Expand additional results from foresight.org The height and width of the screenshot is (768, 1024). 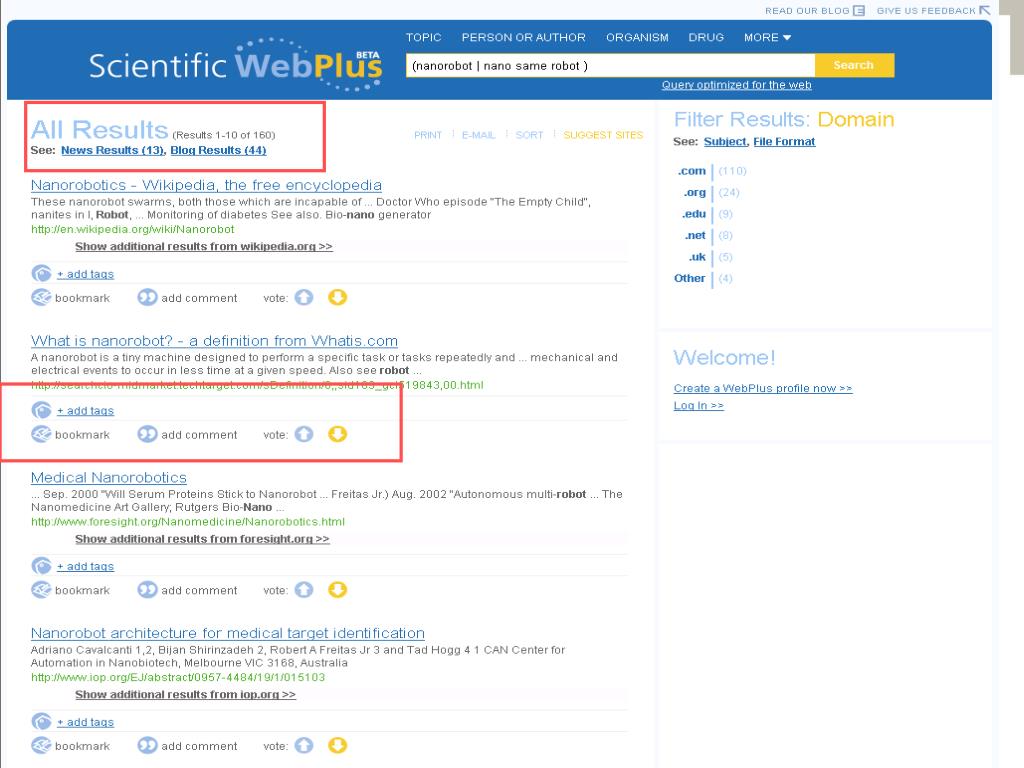[202, 539]
